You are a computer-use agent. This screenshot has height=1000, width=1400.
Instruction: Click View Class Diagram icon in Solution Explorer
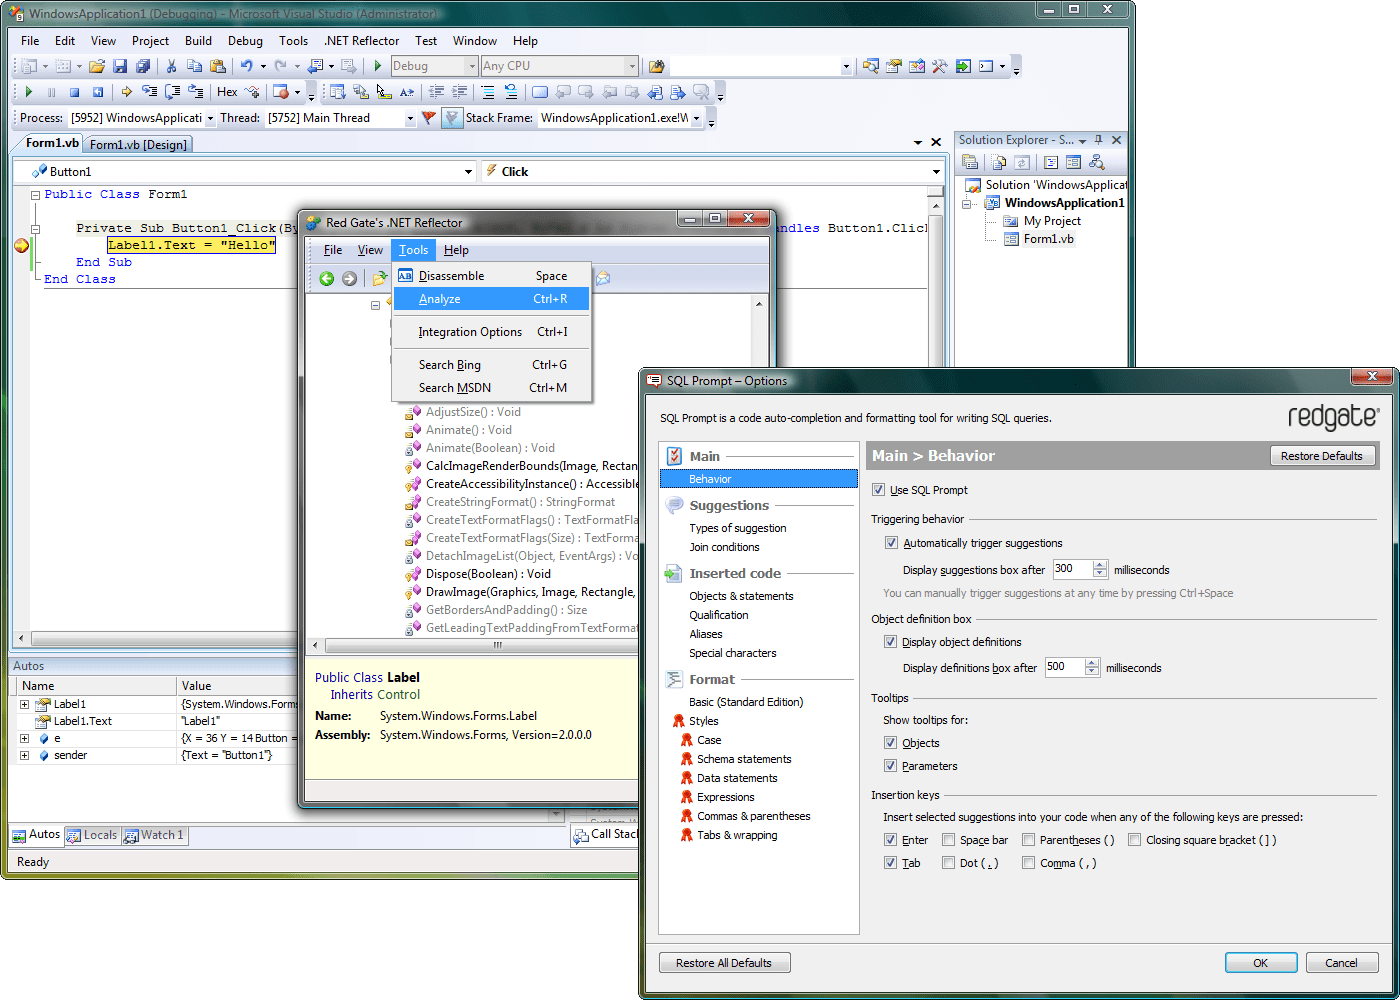[x=1096, y=162]
